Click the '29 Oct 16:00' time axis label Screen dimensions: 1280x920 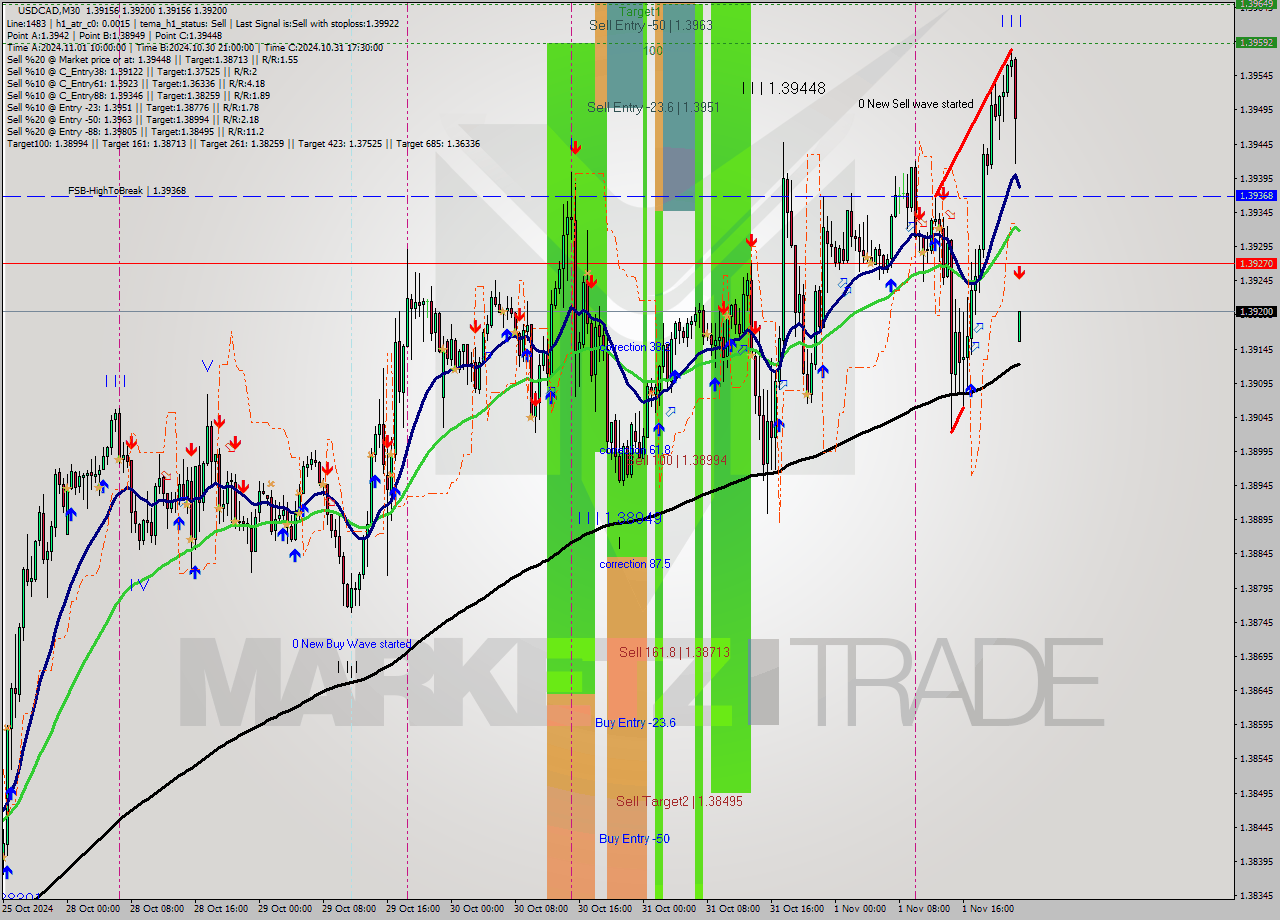tap(413, 909)
